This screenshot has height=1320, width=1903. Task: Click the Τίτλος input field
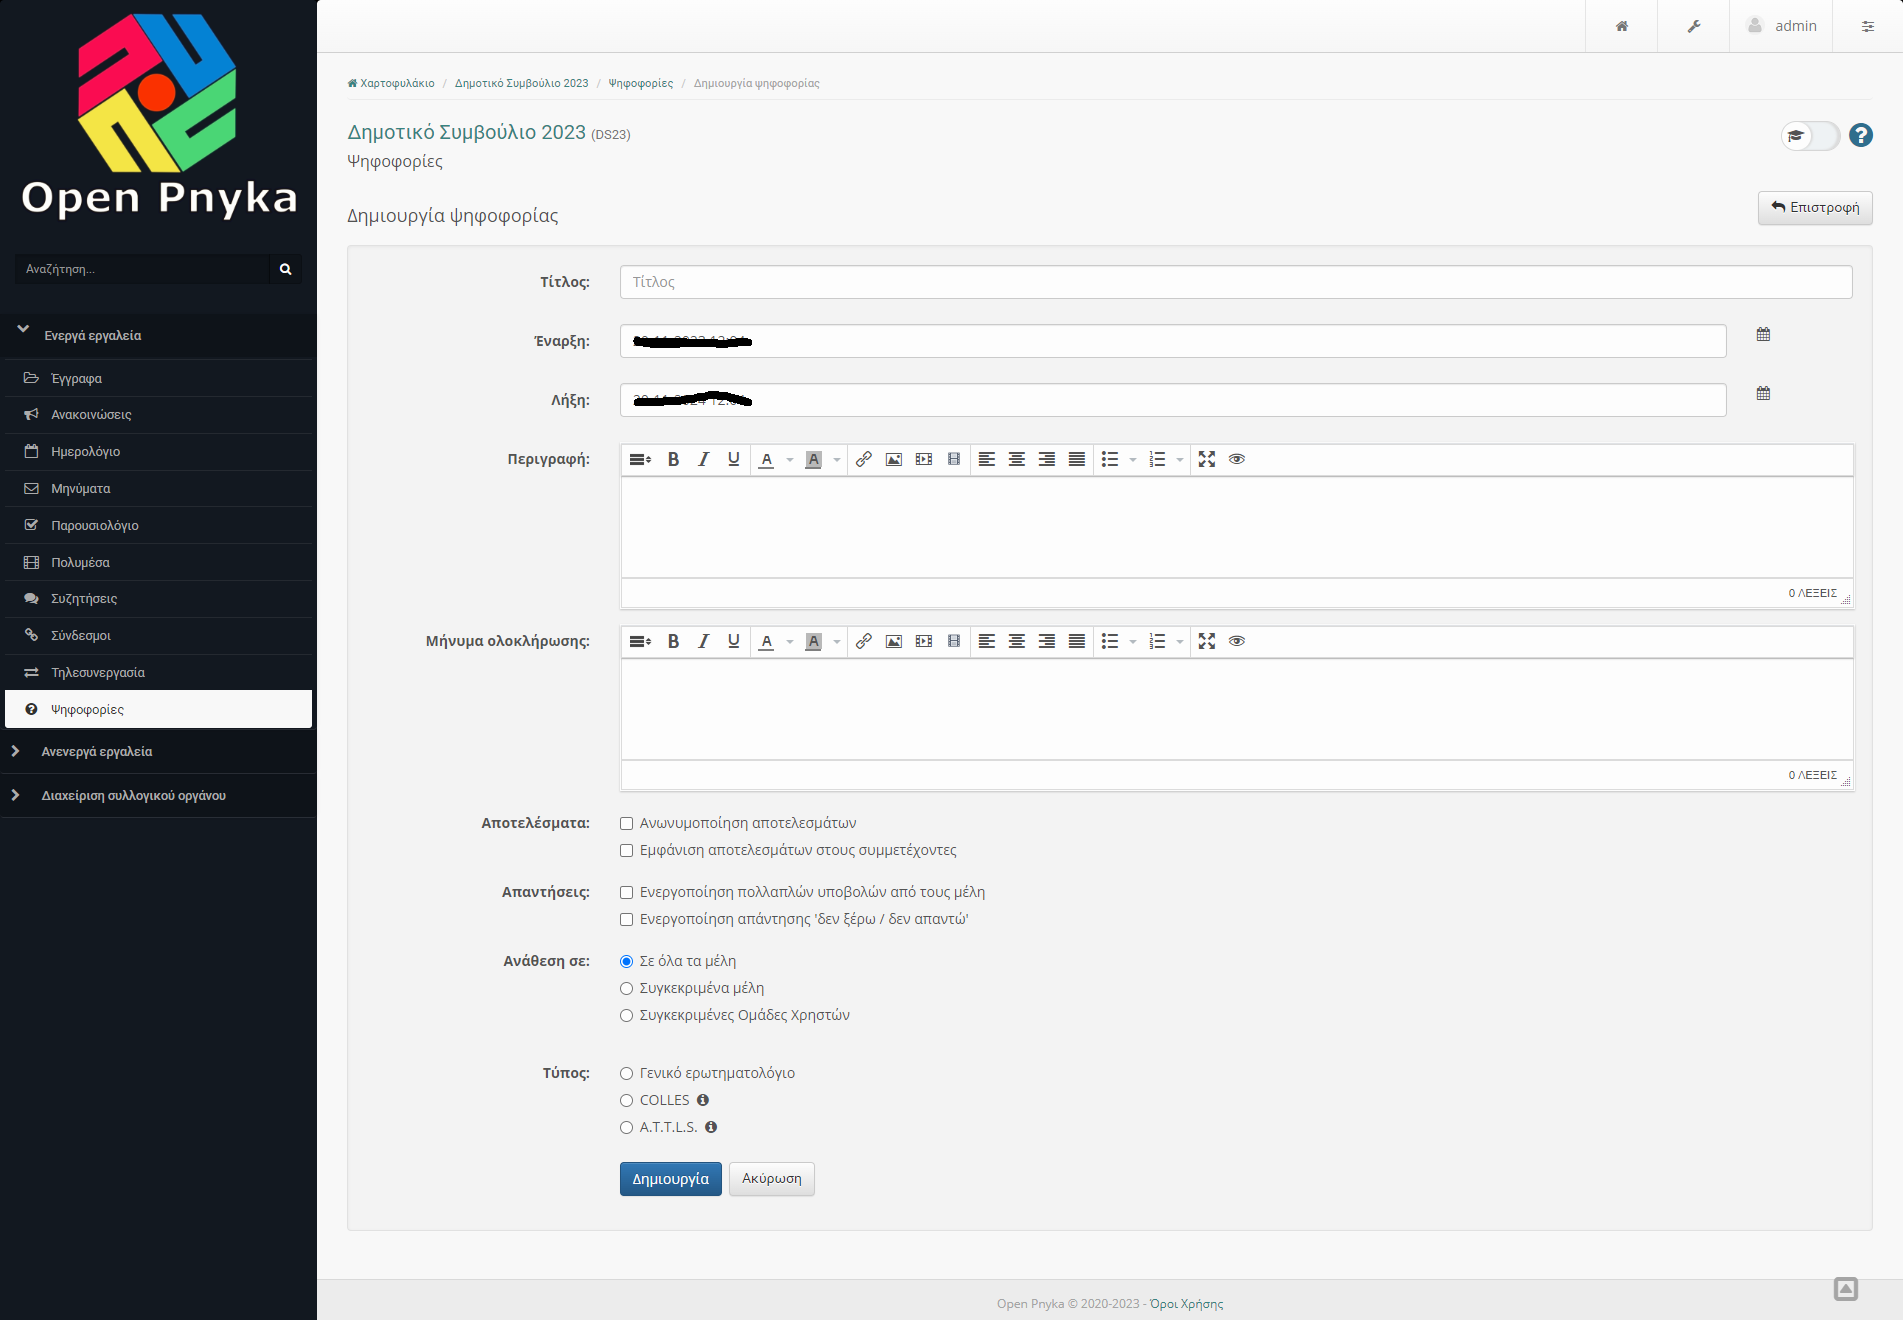pyautogui.click(x=1236, y=282)
